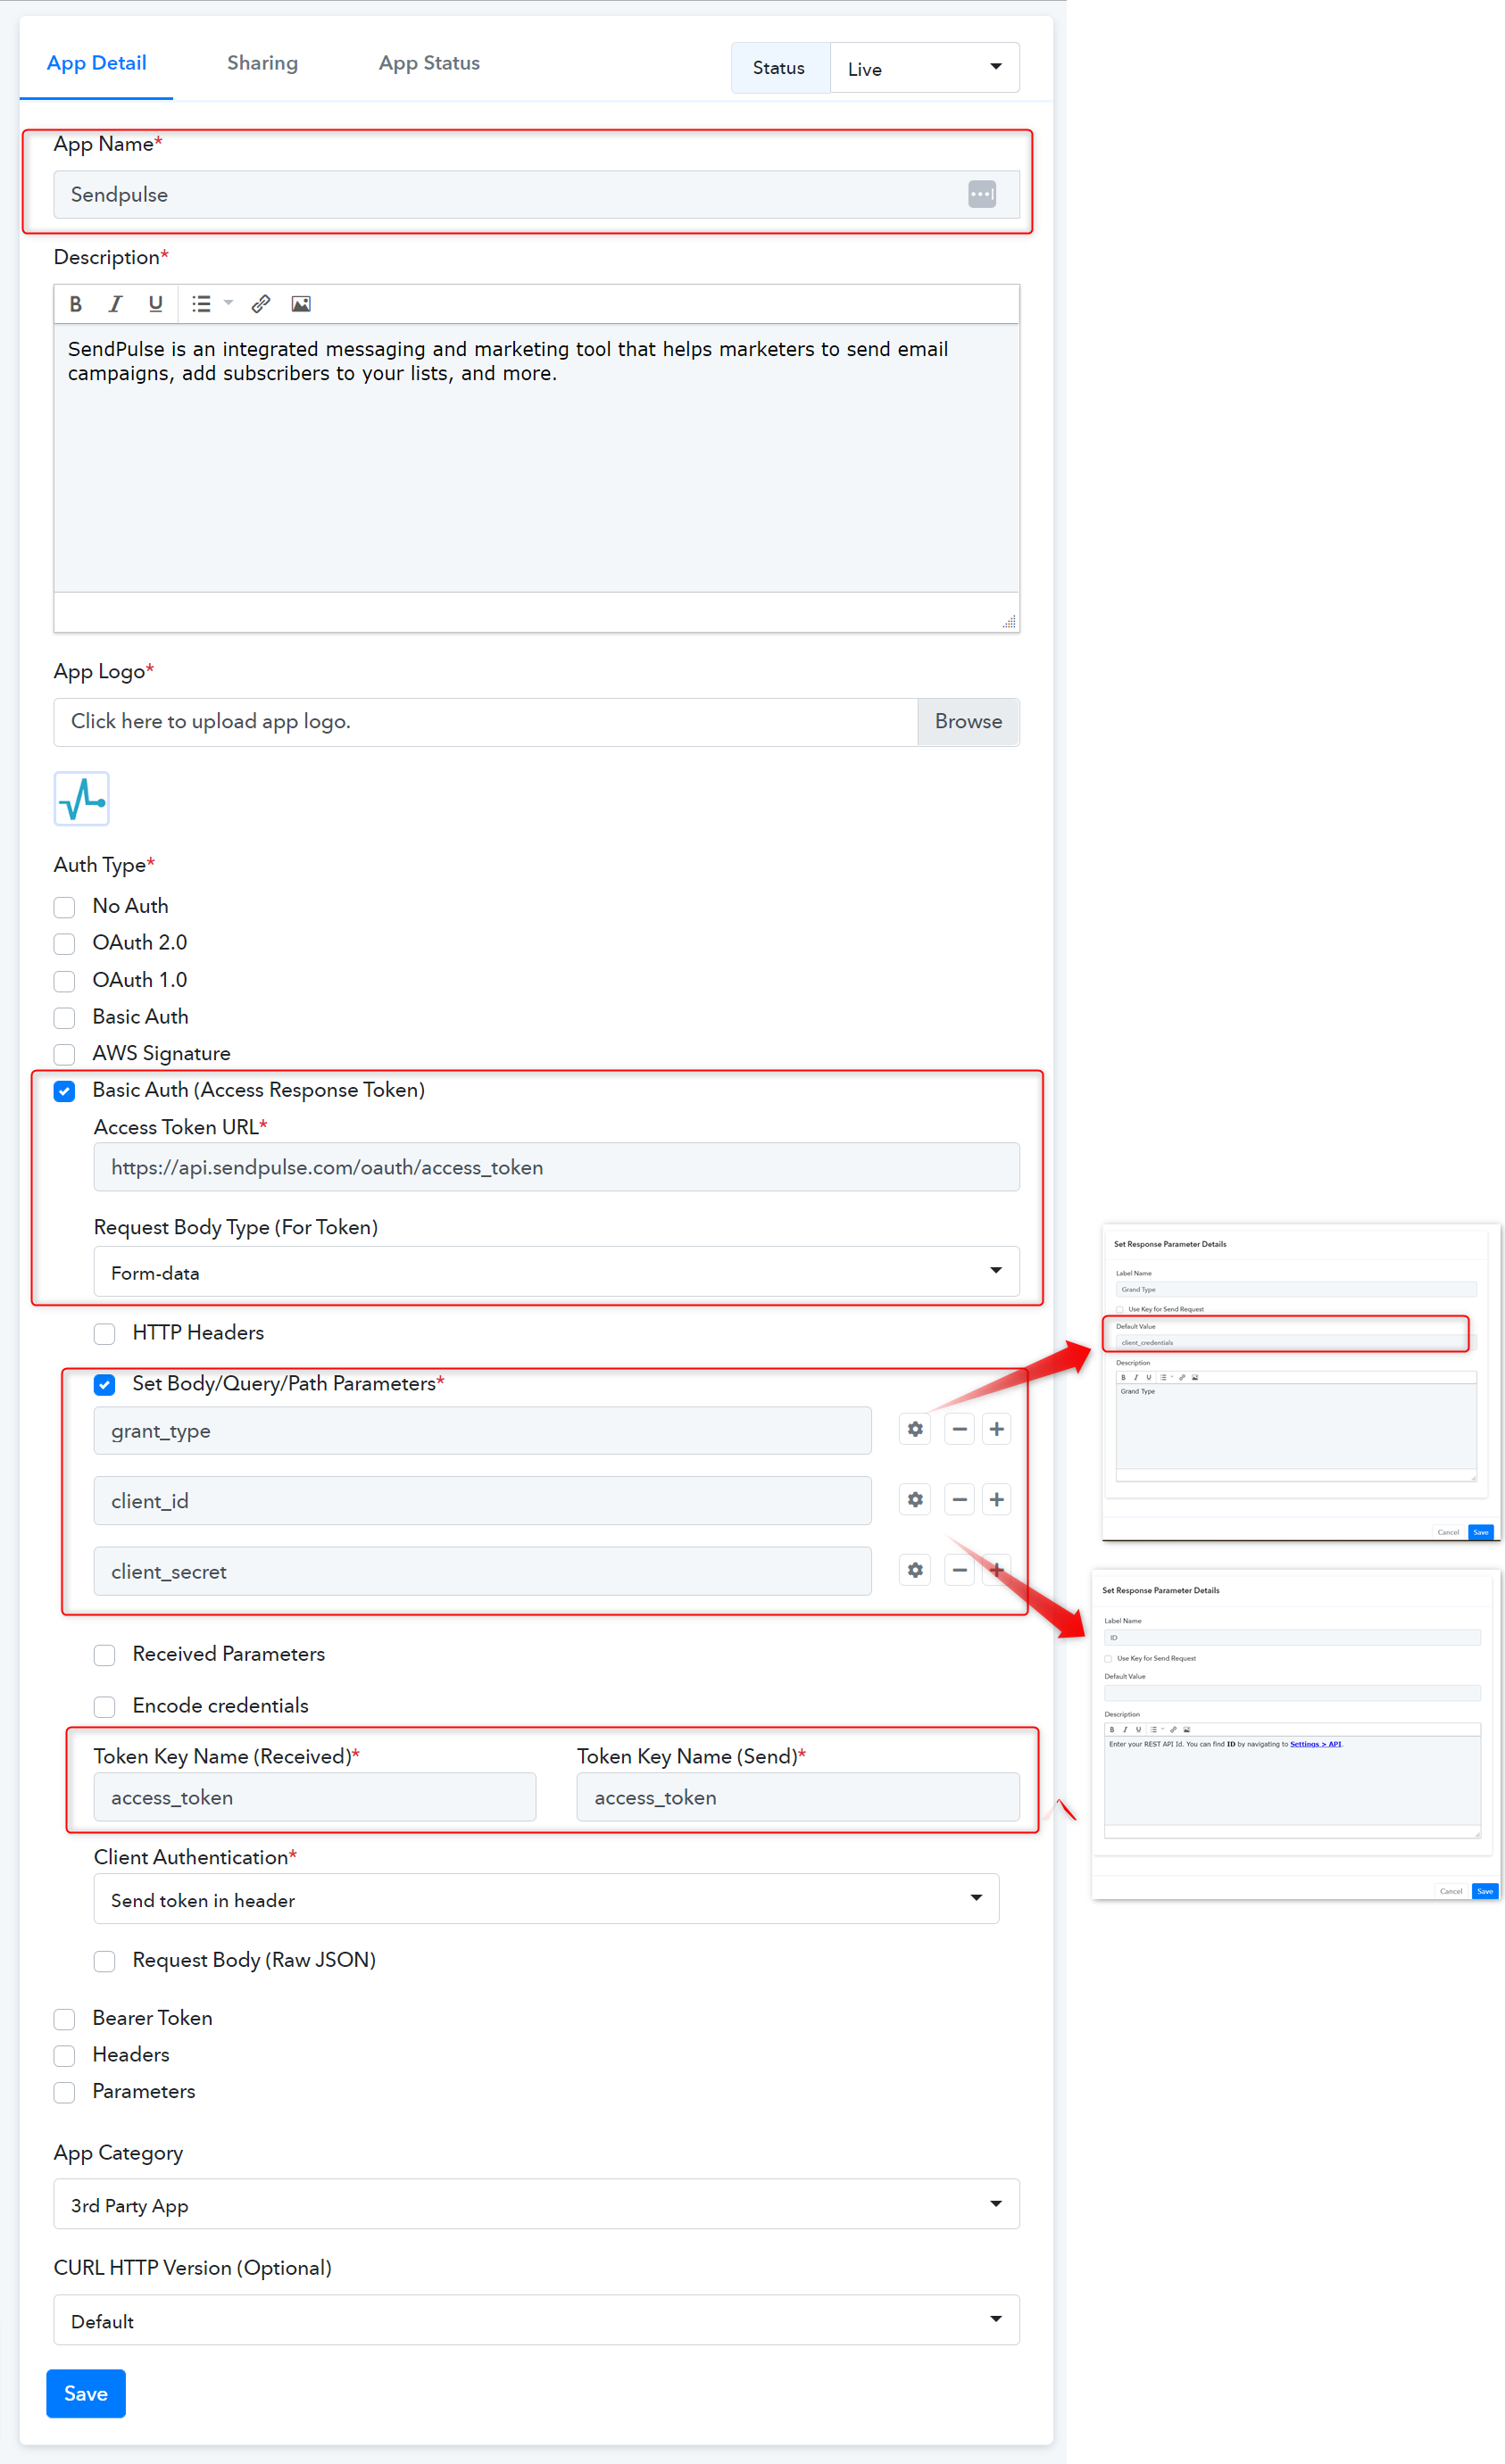Enable the Received Parameters checkbox
The width and height of the screenshot is (1505, 2464).
pos(105,1655)
